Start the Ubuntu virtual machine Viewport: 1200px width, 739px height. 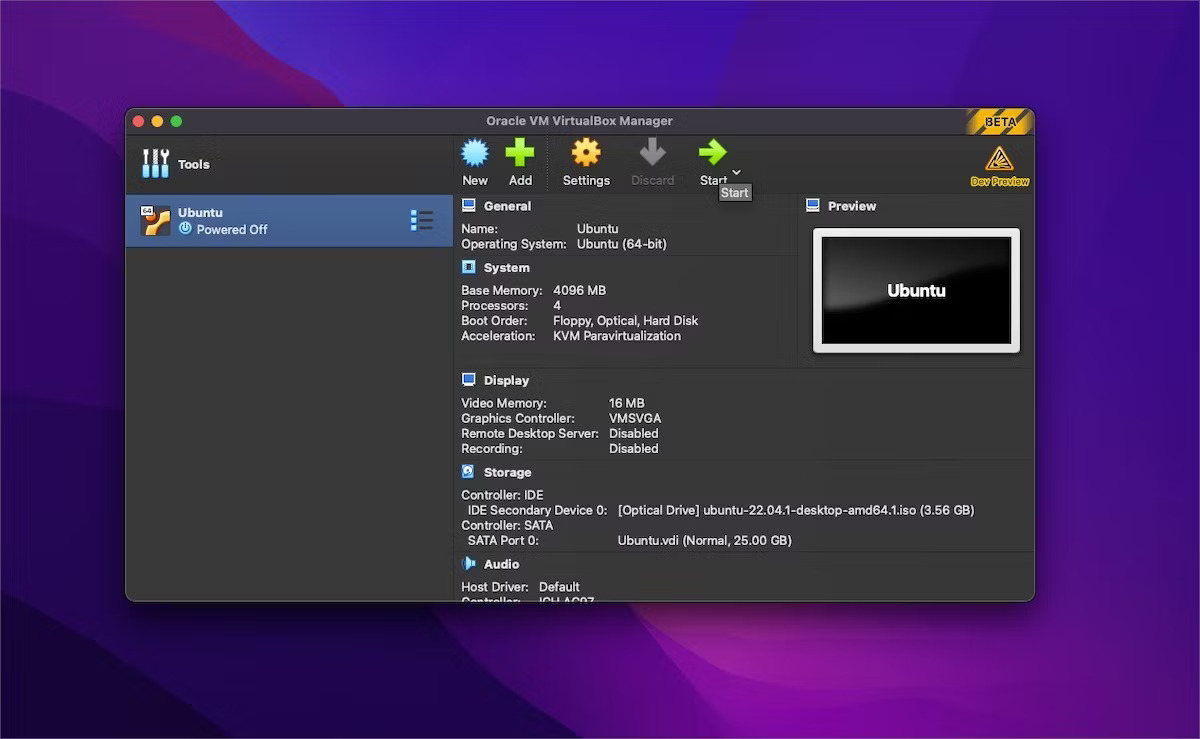[713, 160]
